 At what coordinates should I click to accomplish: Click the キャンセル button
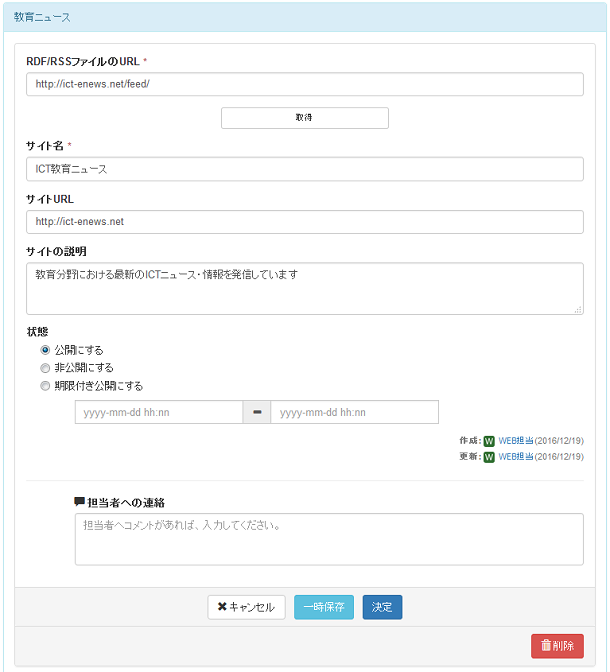tap(246, 607)
